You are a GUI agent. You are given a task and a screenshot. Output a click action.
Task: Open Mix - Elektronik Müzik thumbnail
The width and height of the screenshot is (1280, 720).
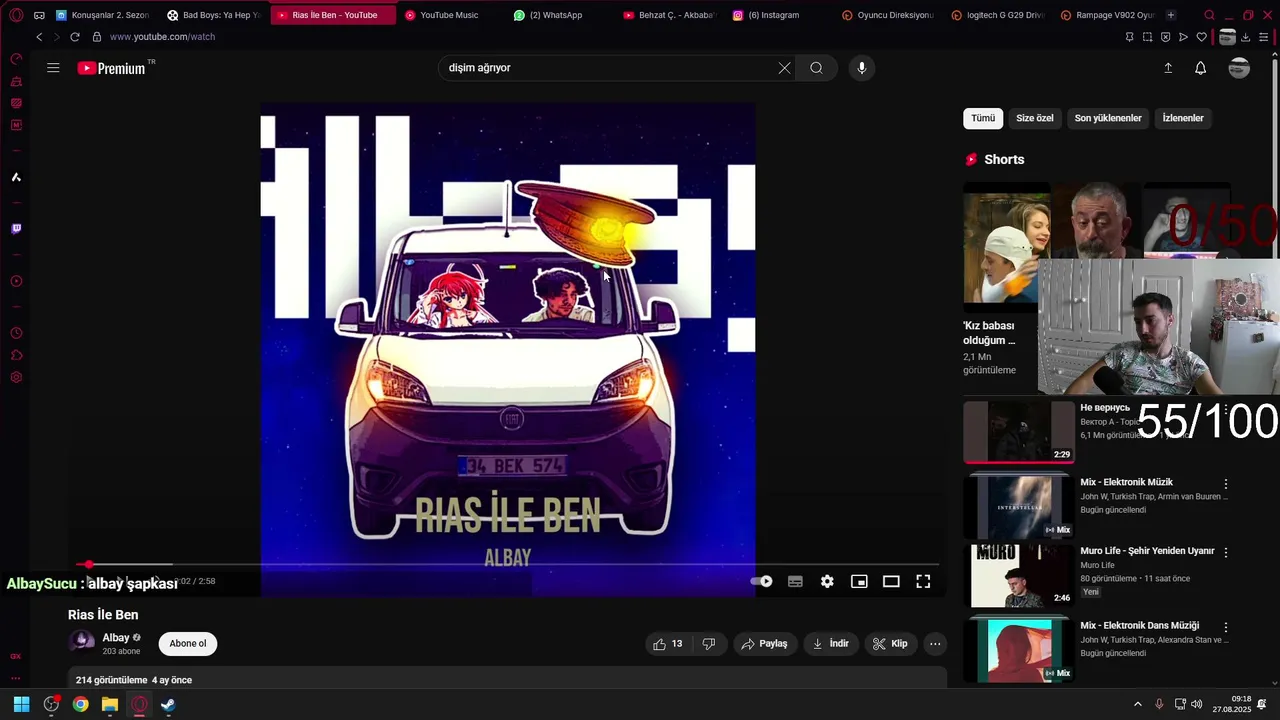pos(1018,506)
